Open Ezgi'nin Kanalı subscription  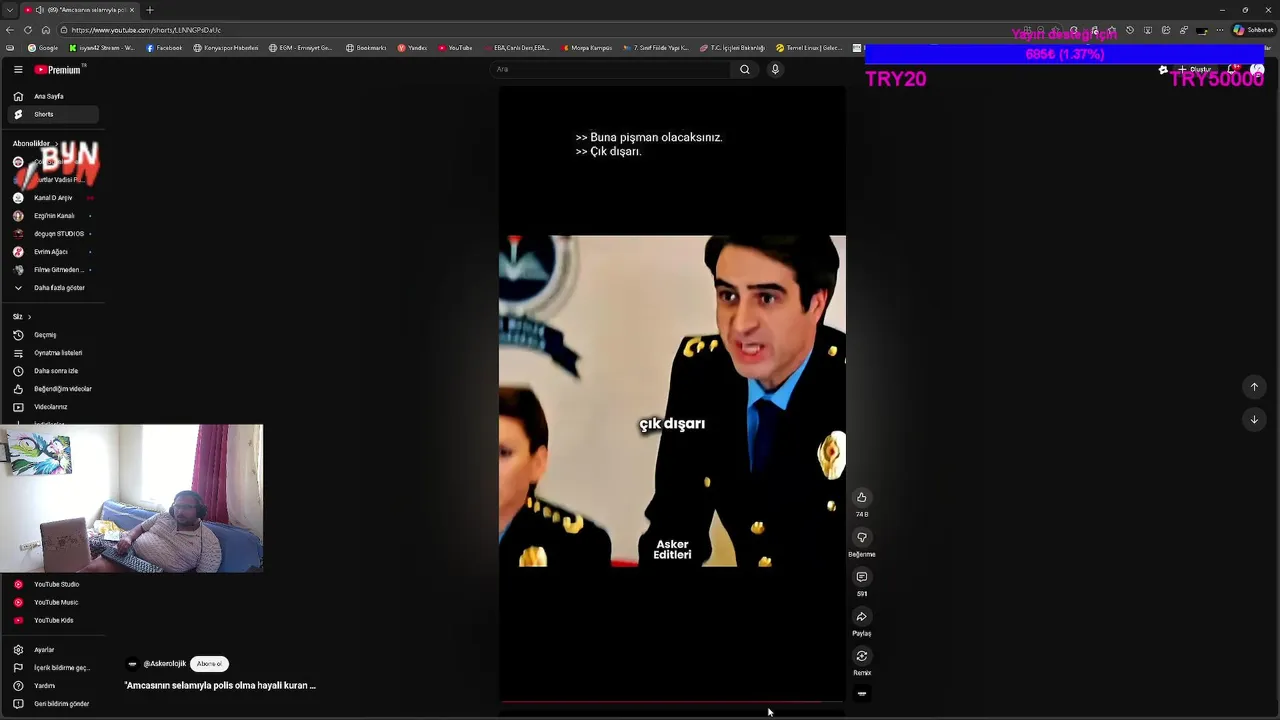(52, 216)
